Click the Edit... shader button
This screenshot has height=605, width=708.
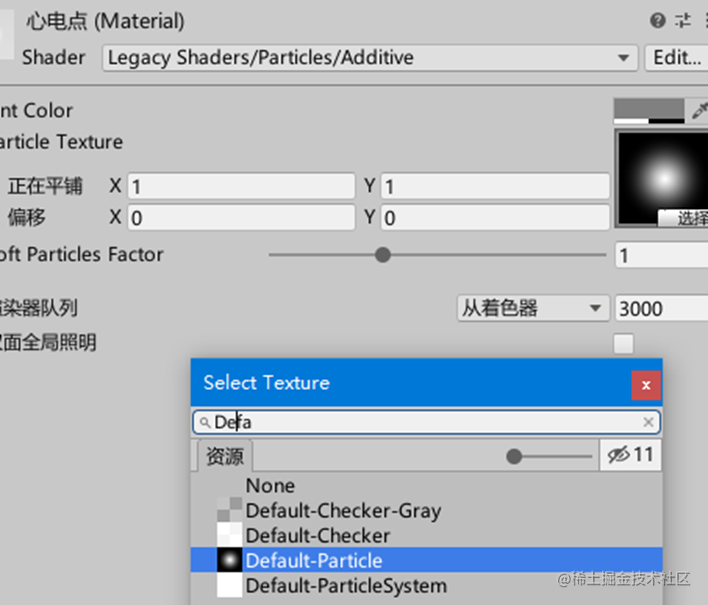tap(676, 58)
